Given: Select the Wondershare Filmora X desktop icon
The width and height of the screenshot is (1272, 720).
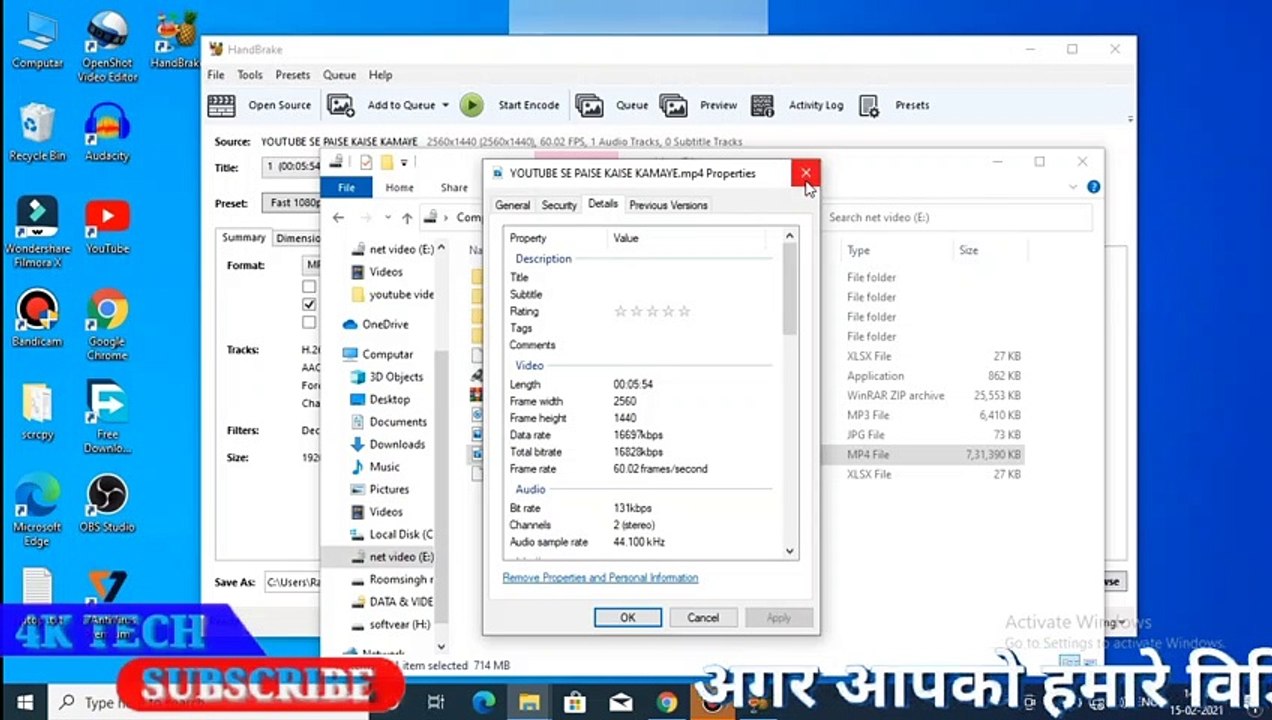Looking at the screenshot, I should pos(37,232).
